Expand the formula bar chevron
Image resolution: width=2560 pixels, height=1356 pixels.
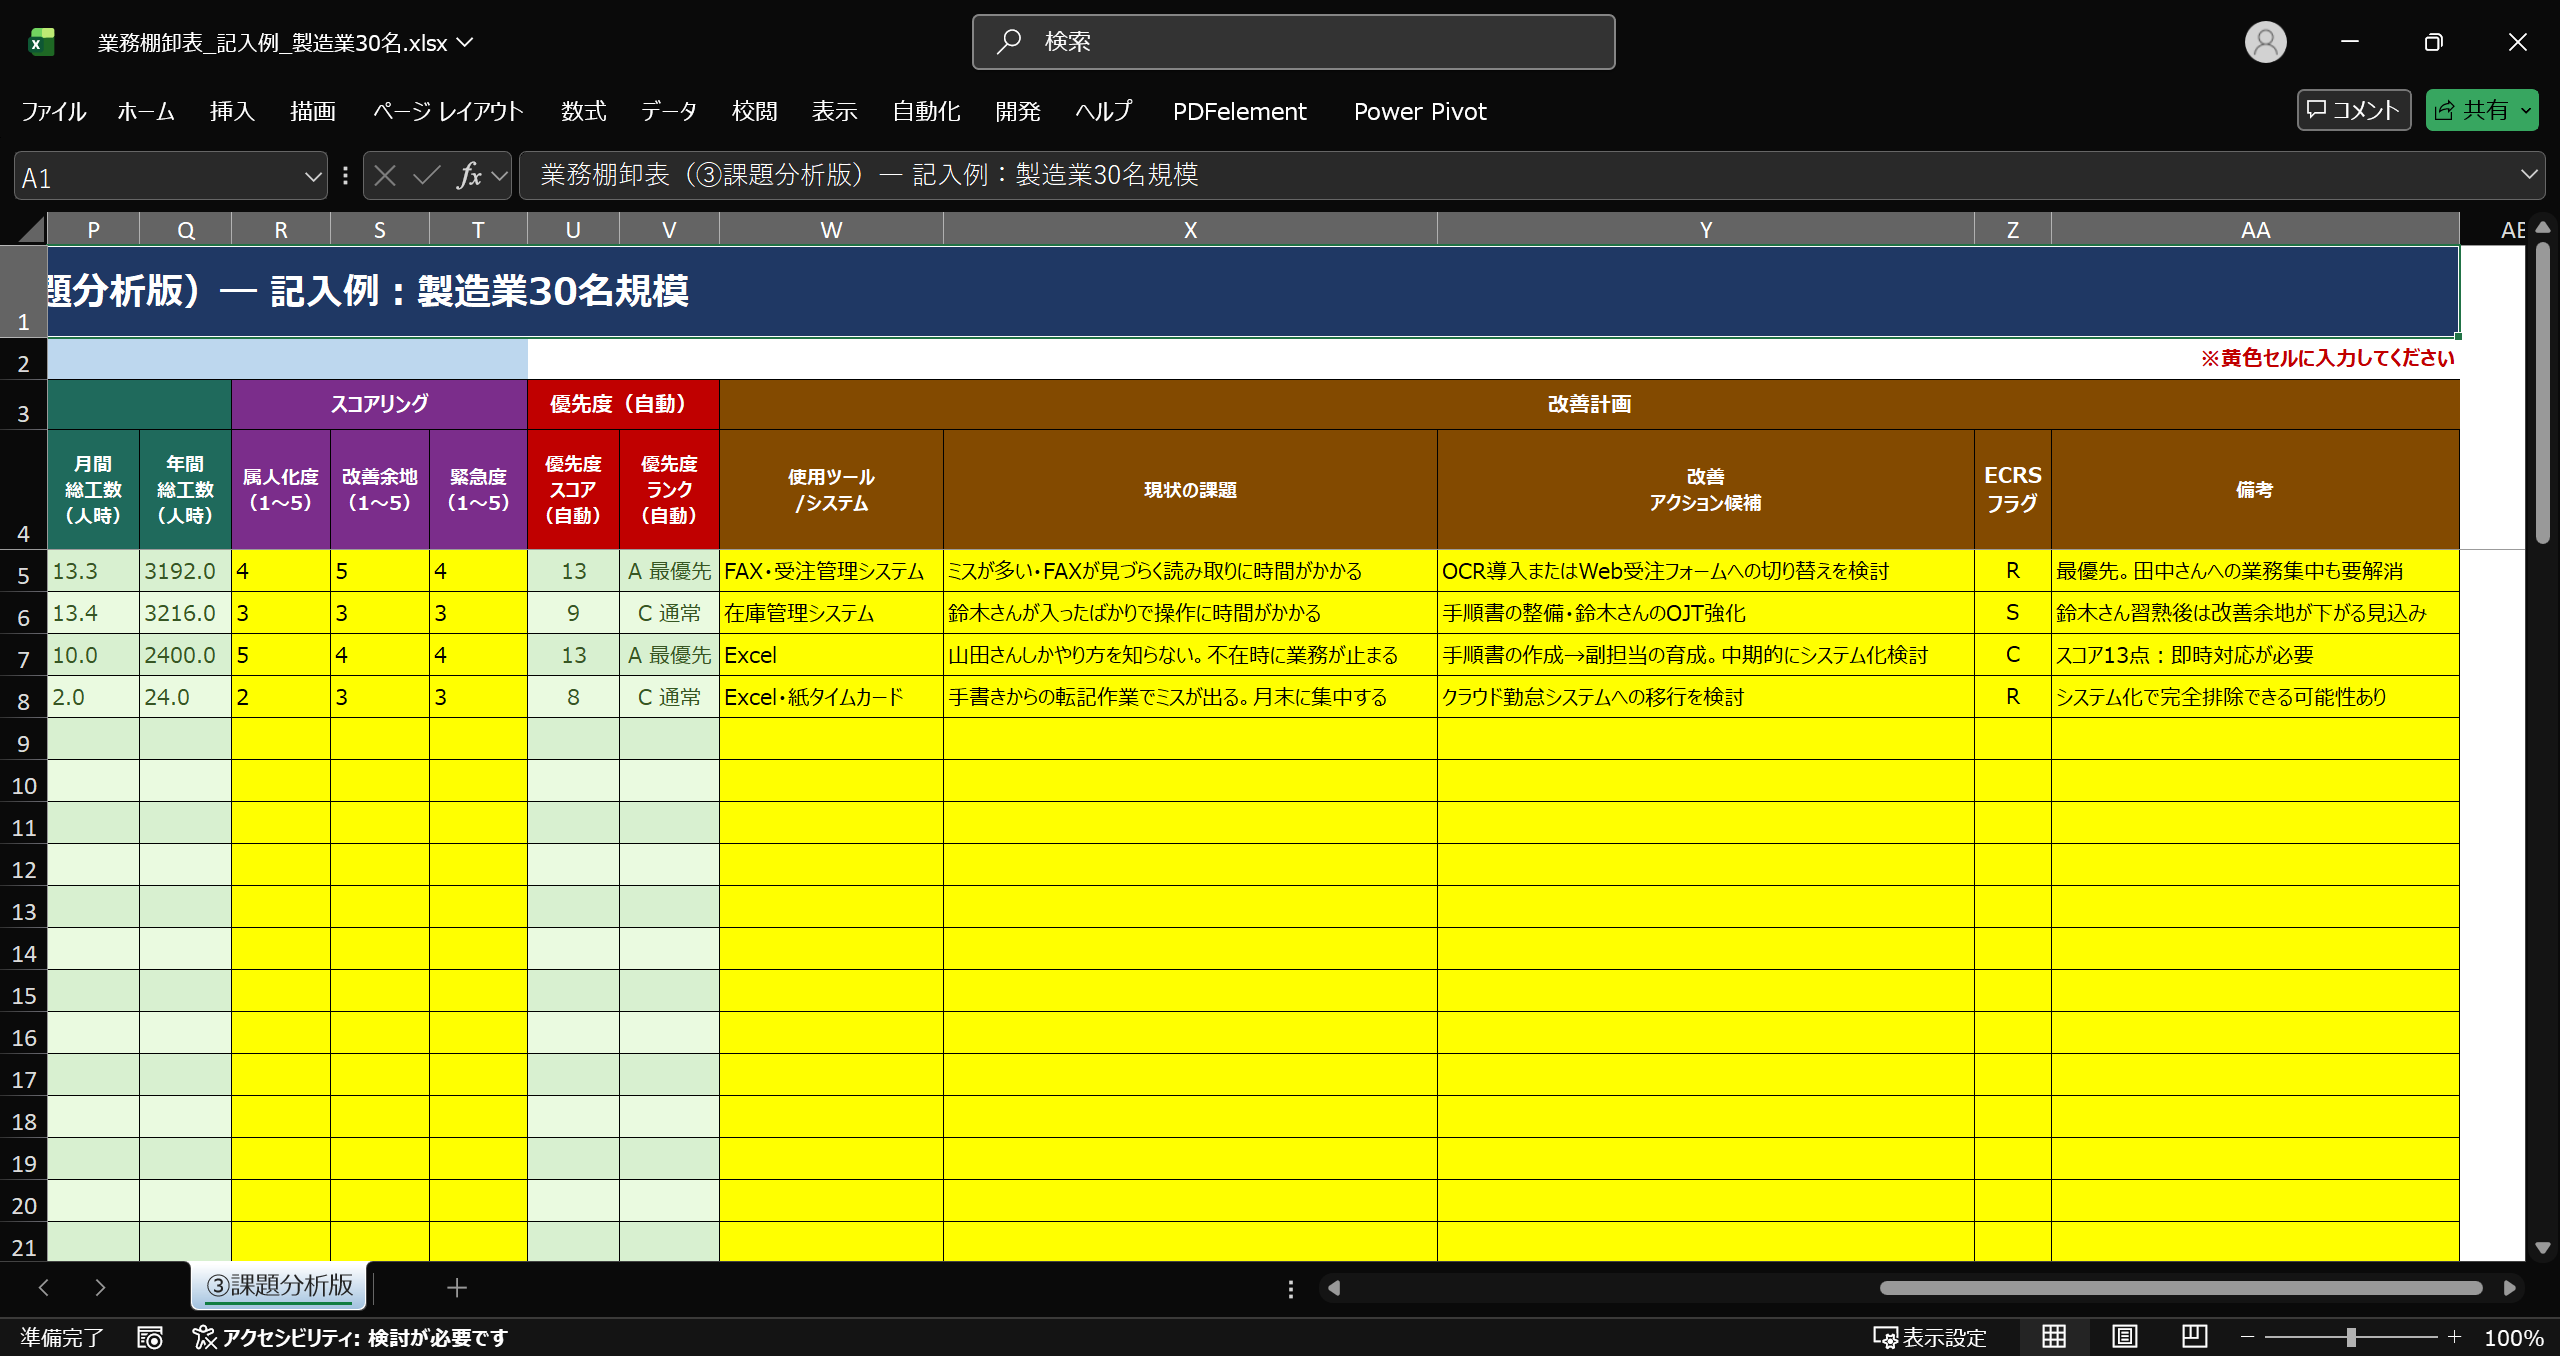click(2529, 175)
